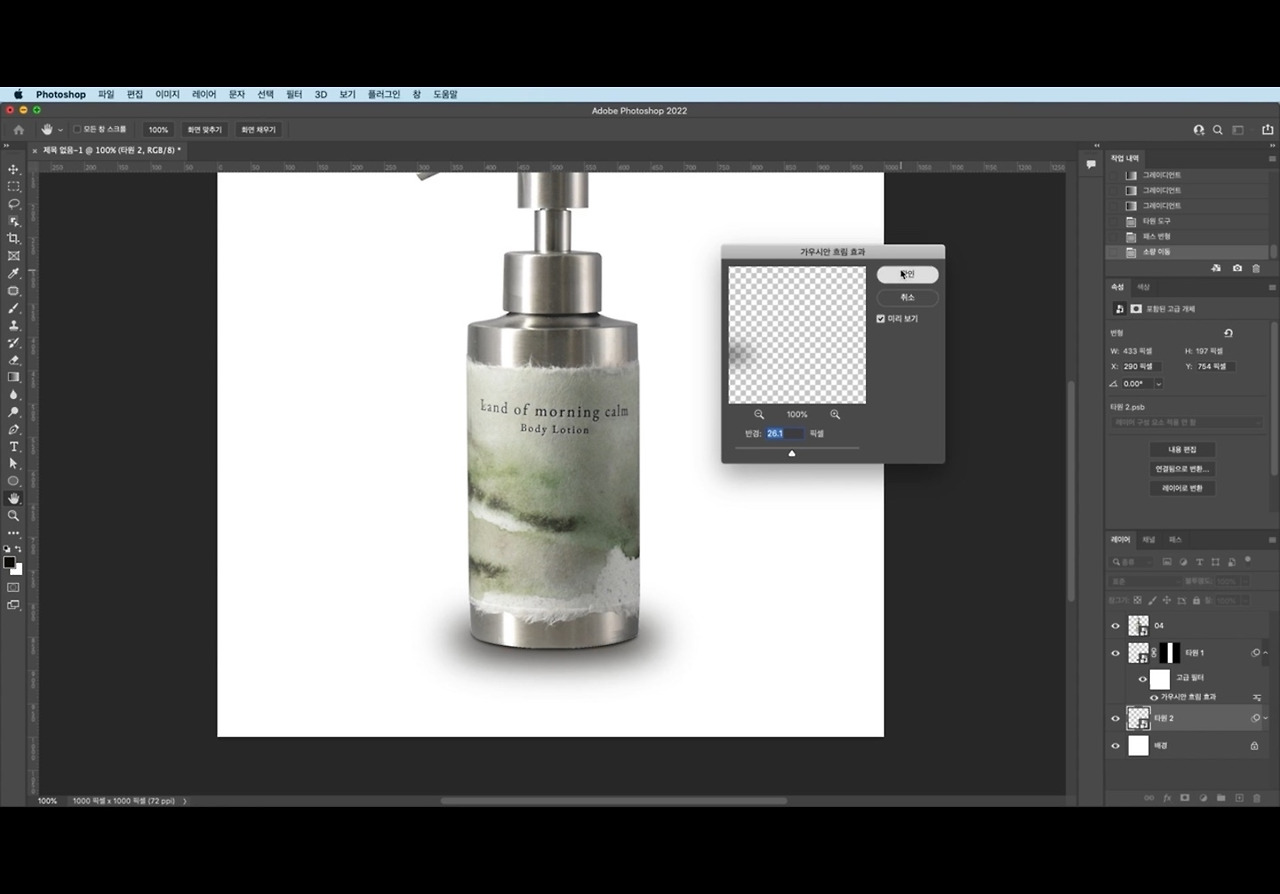This screenshot has height=894, width=1280.
Task: Switch to the 색상 tab
Action: [x=1143, y=287]
